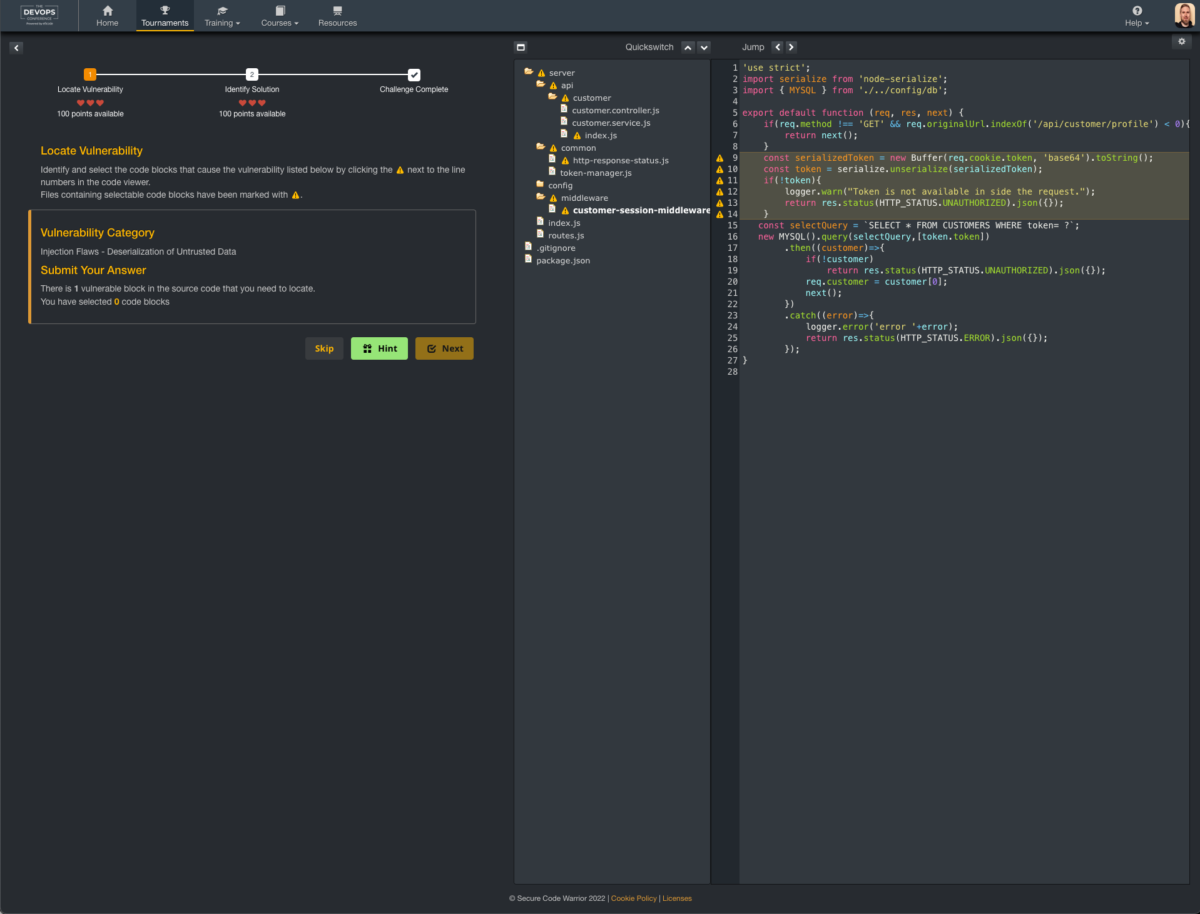This screenshot has width=1200, height=914.
Task: Select the vulnerable code block on line 10
Action: 720,168
